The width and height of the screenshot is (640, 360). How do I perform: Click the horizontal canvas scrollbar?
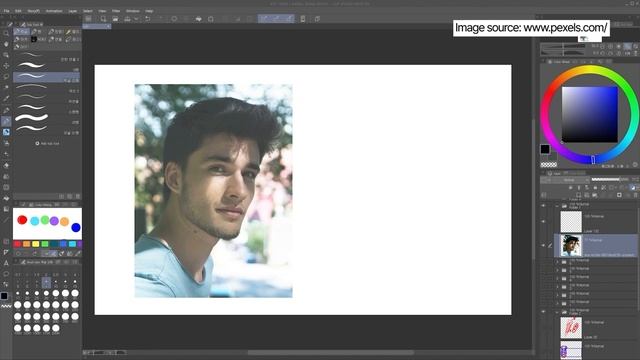331,352
